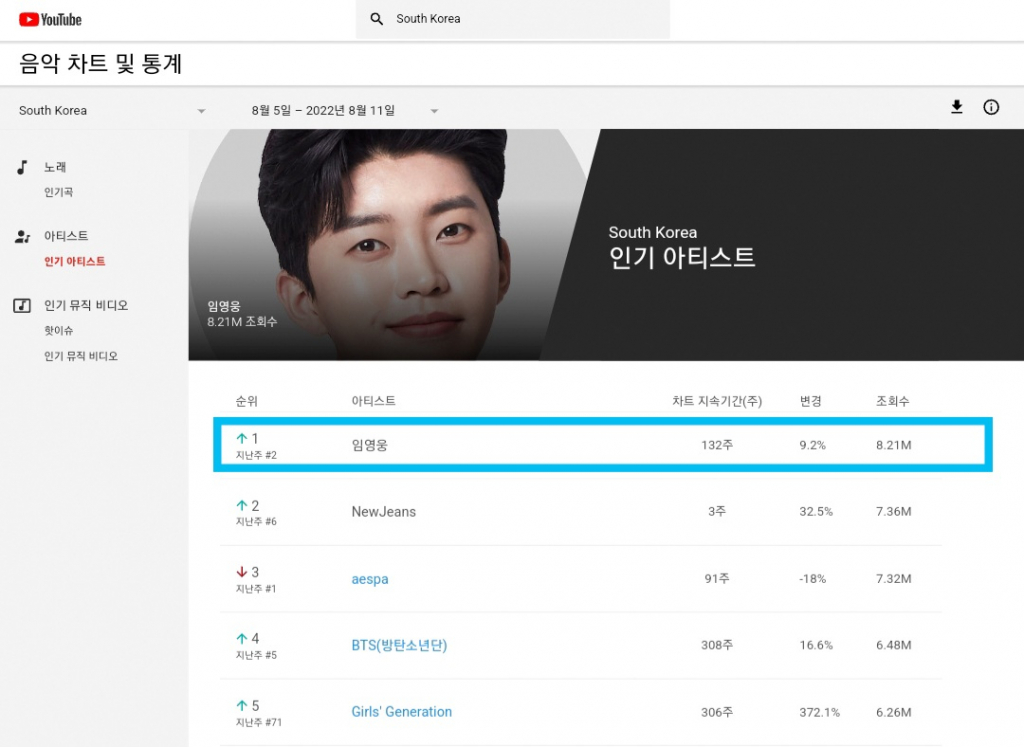Screen dimensions: 1024x747
Task: Click the up arrow beside rank 2
Action: tap(241, 506)
